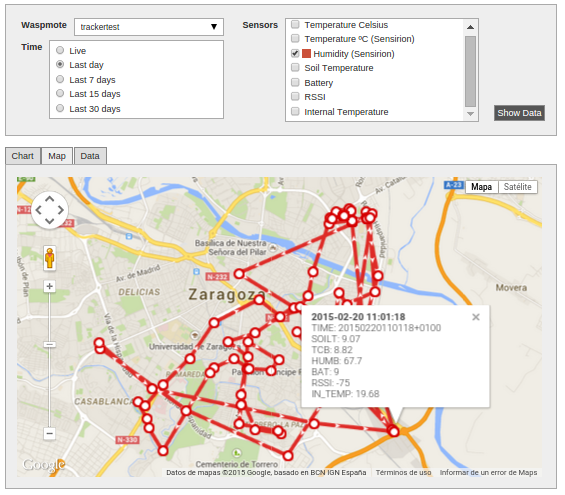Click the Google logo on the map
This screenshot has height=495, width=565.
click(44, 465)
